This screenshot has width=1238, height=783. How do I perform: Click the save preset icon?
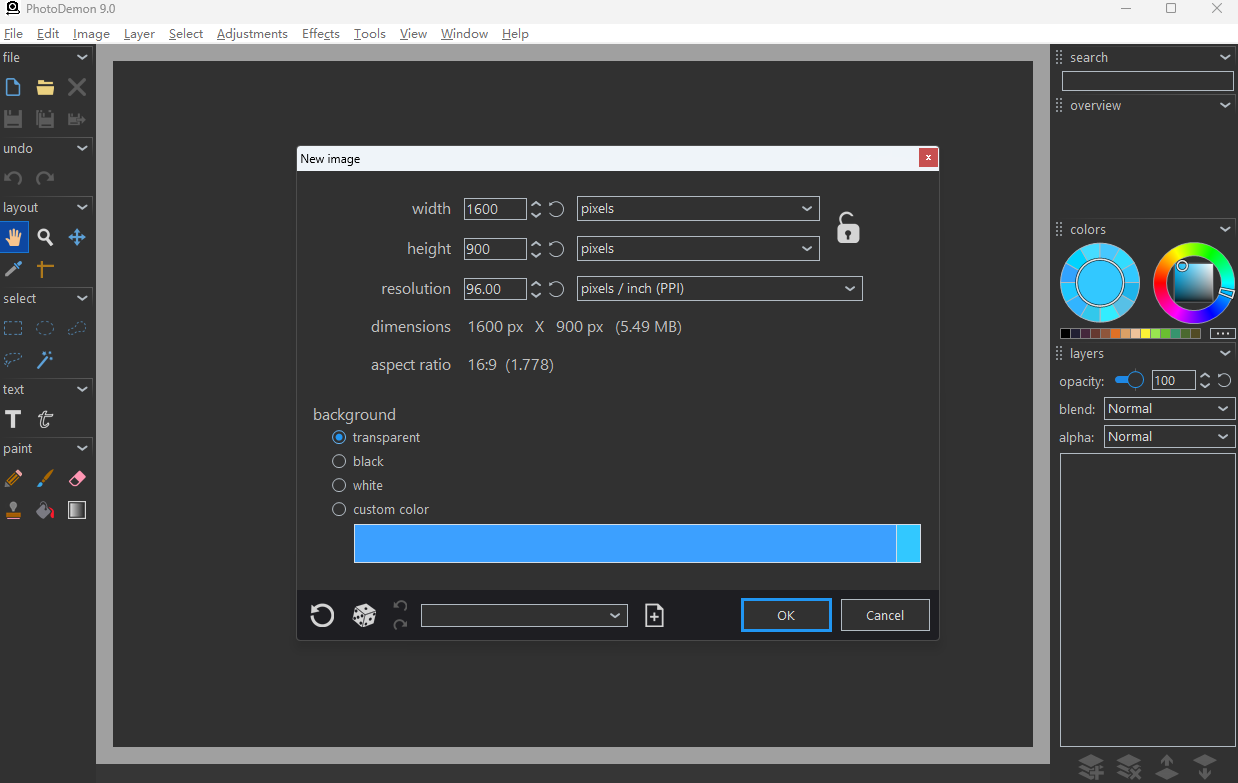654,615
